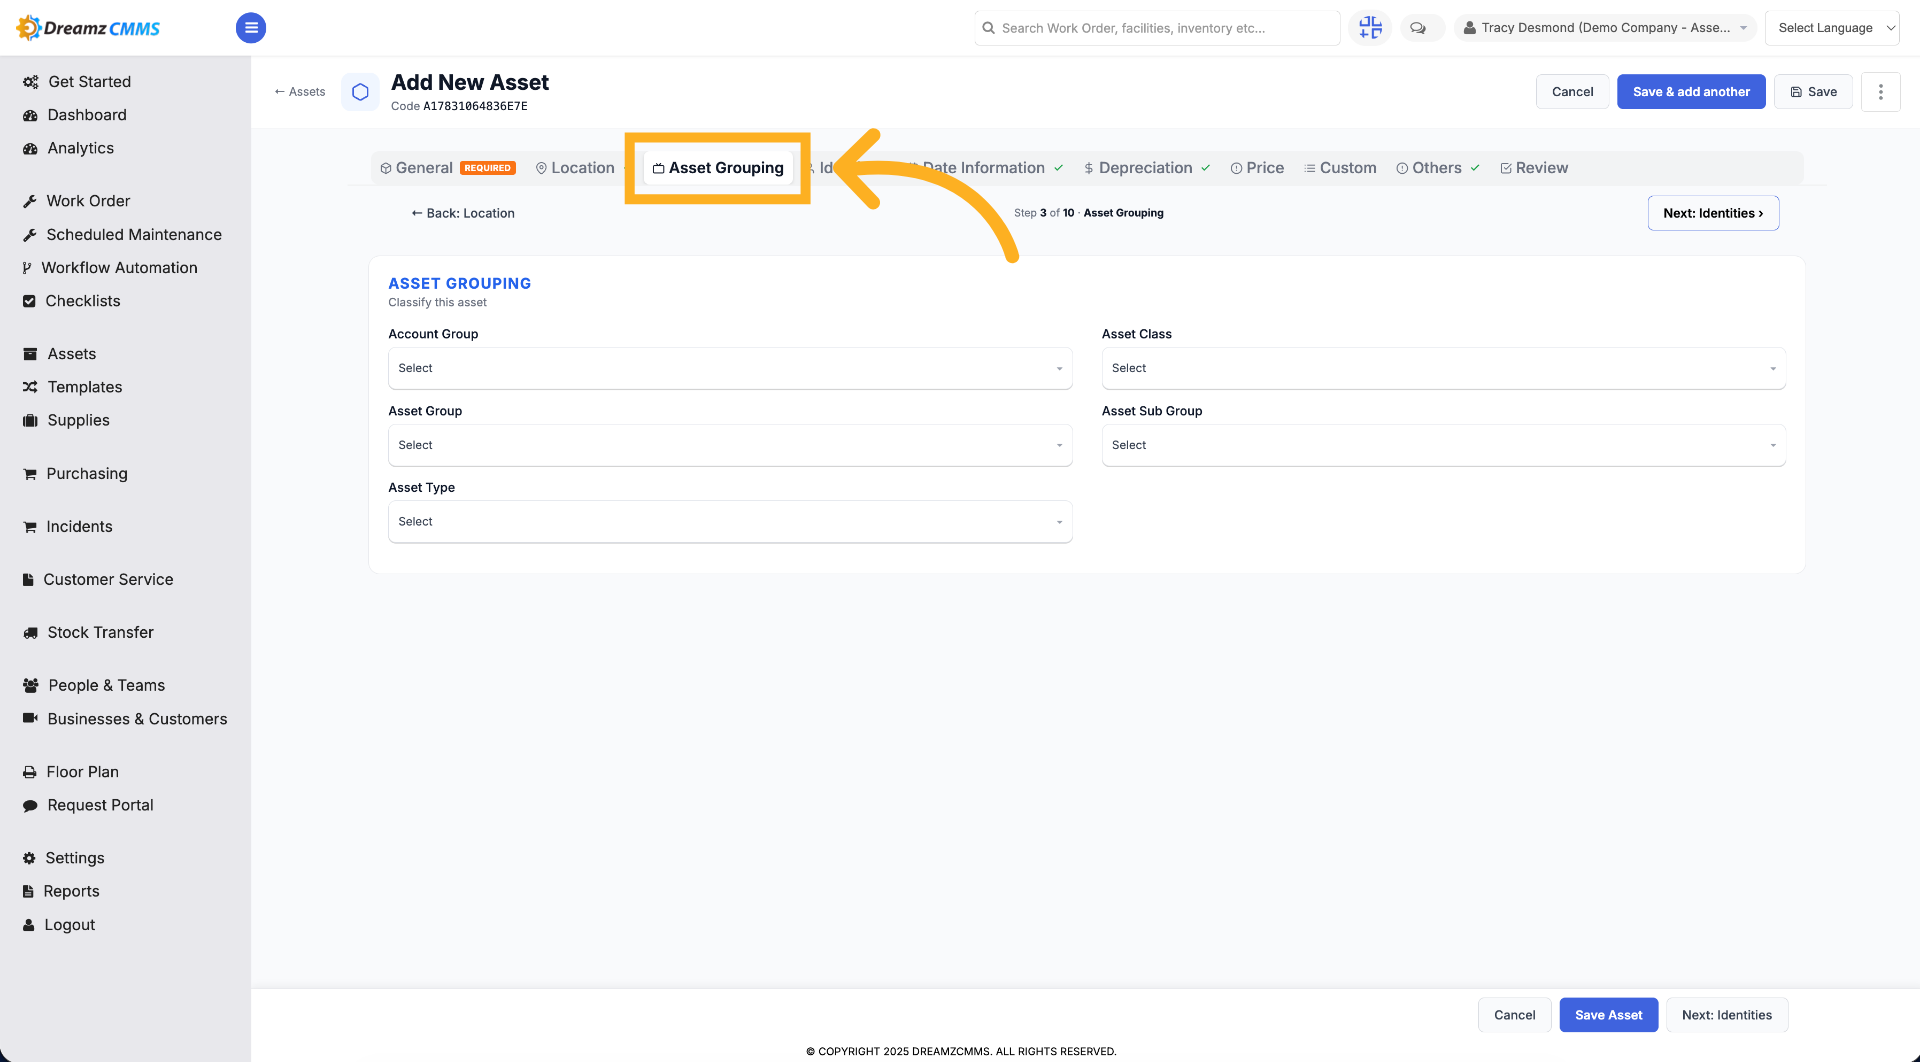Open the Account Group dropdown

tap(730, 368)
